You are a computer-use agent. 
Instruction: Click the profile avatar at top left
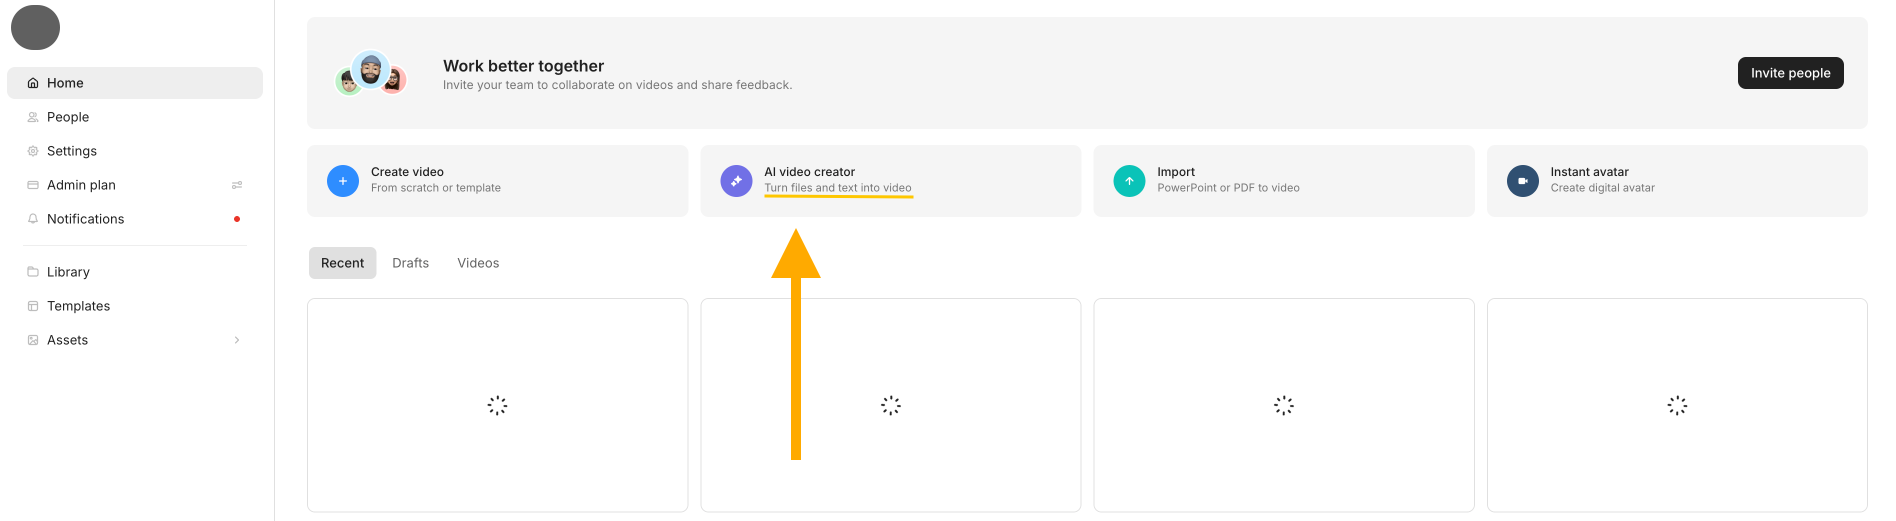[x=35, y=27]
